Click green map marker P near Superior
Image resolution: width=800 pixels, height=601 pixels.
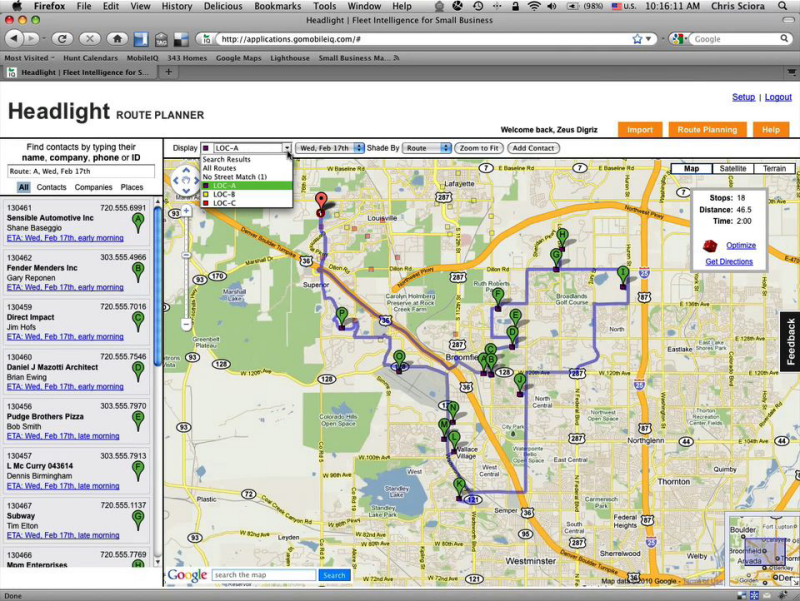[x=342, y=314]
